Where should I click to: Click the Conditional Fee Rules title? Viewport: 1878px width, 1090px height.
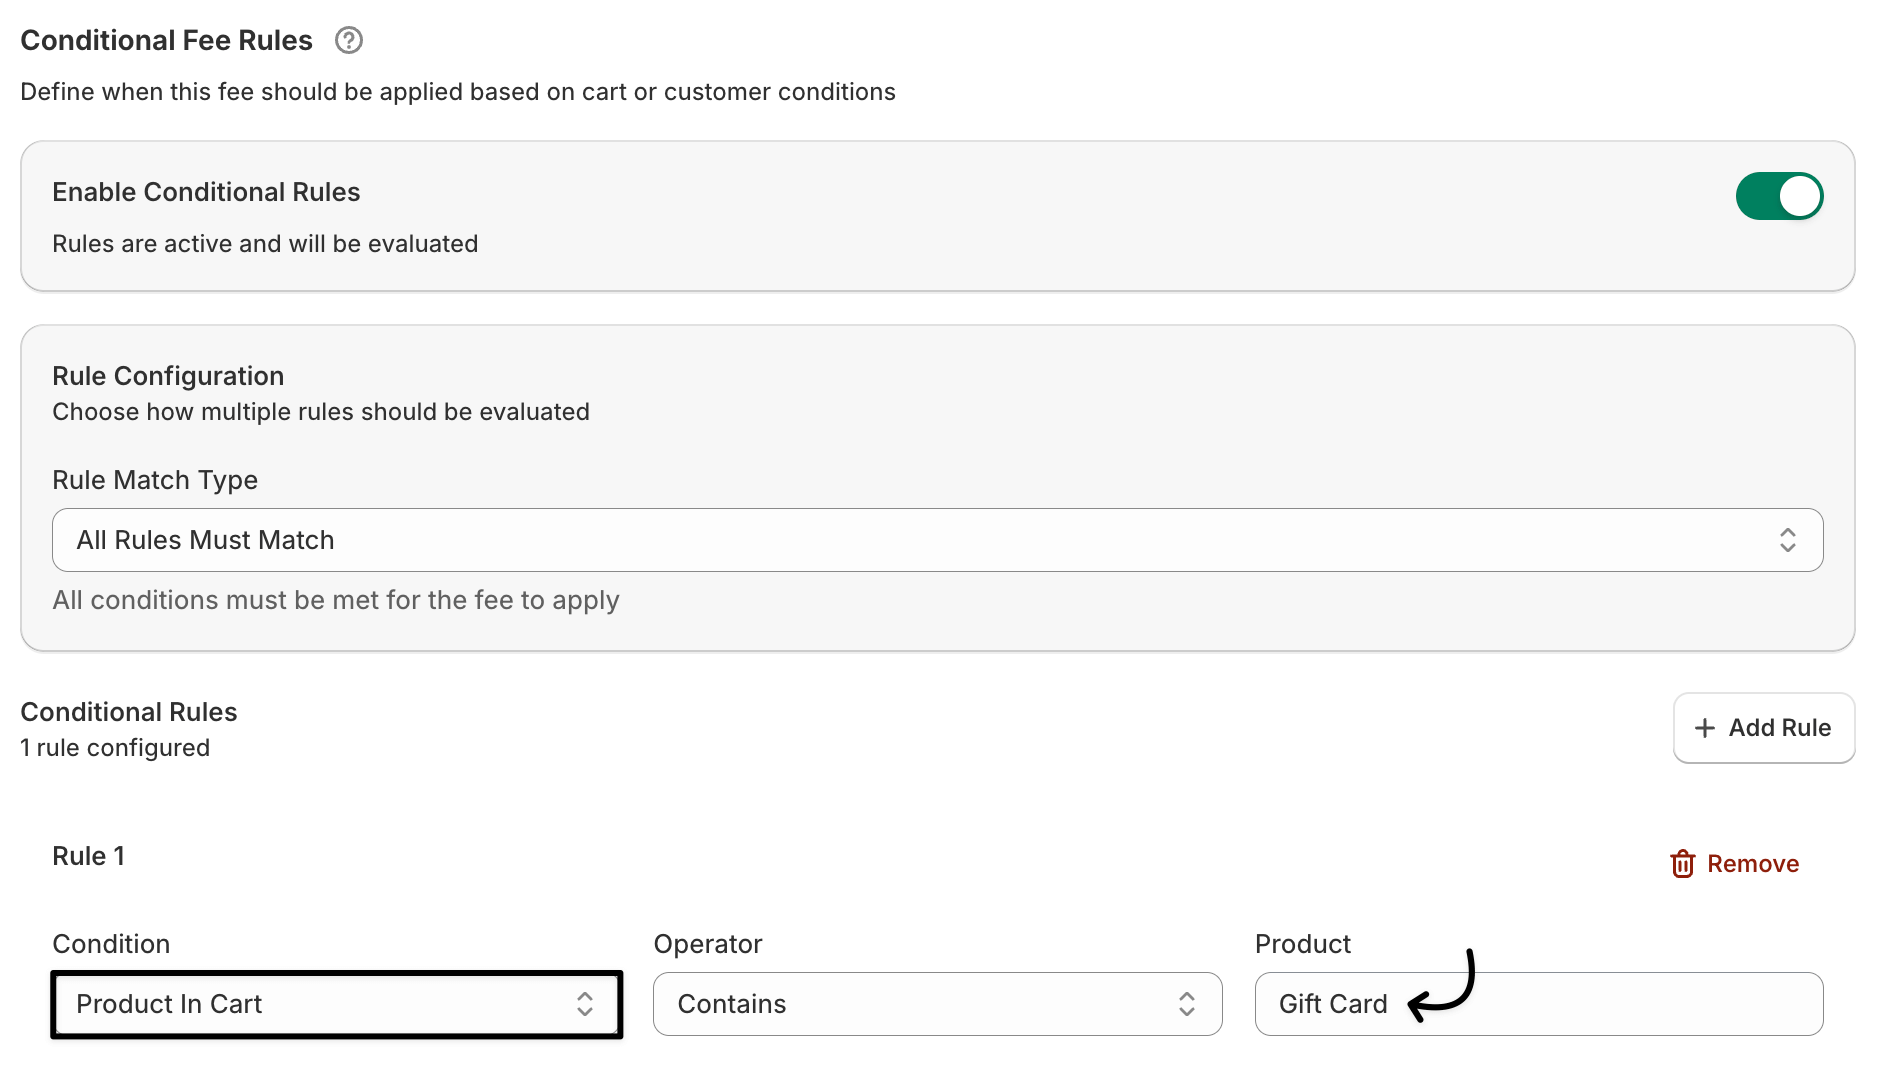(166, 40)
